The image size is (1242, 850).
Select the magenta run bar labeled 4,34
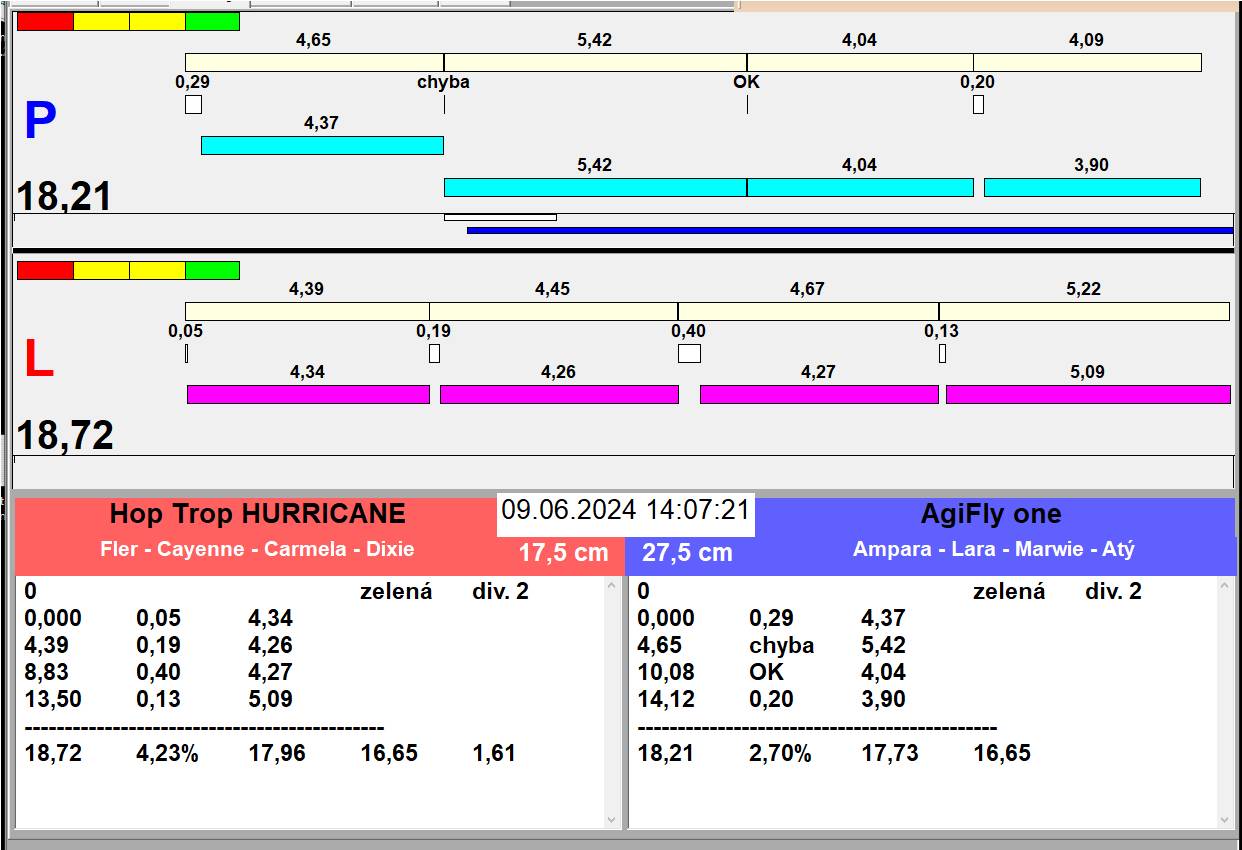click(x=308, y=394)
